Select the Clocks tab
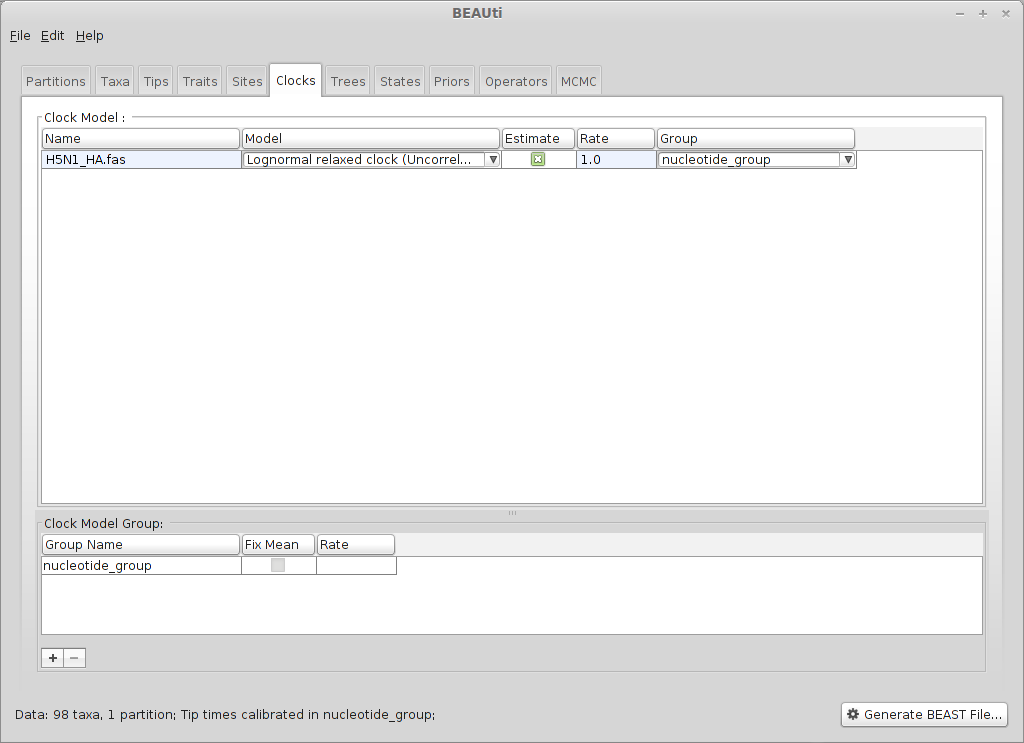This screenshot has width=1024, height=743. click(295, 80)
